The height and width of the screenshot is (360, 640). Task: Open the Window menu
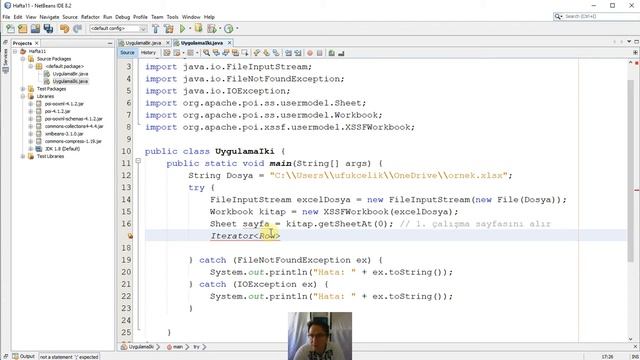191,17
